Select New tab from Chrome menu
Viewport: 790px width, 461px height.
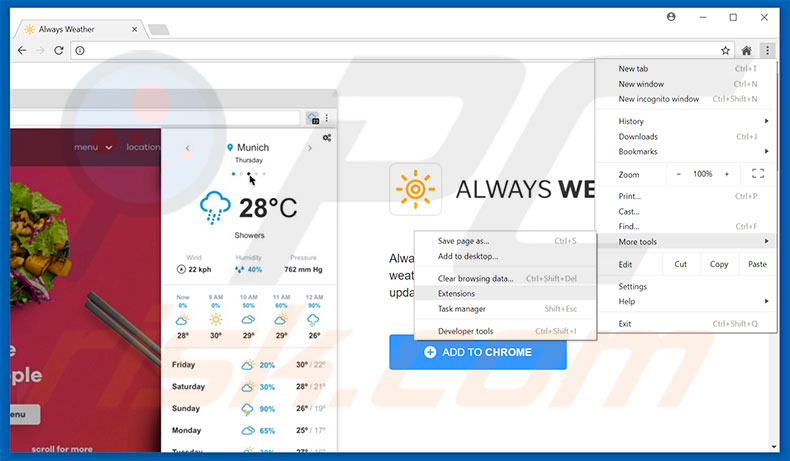687,69
